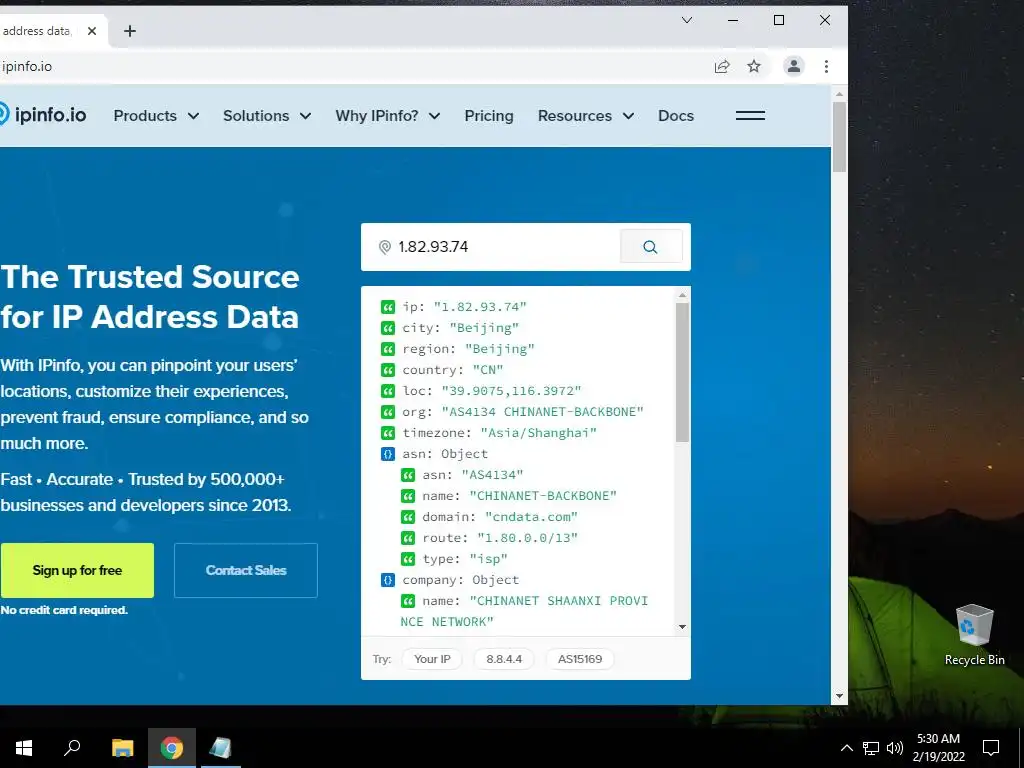Try the AS15169 sample chip
1024x768 pixels.
(580, 659)
